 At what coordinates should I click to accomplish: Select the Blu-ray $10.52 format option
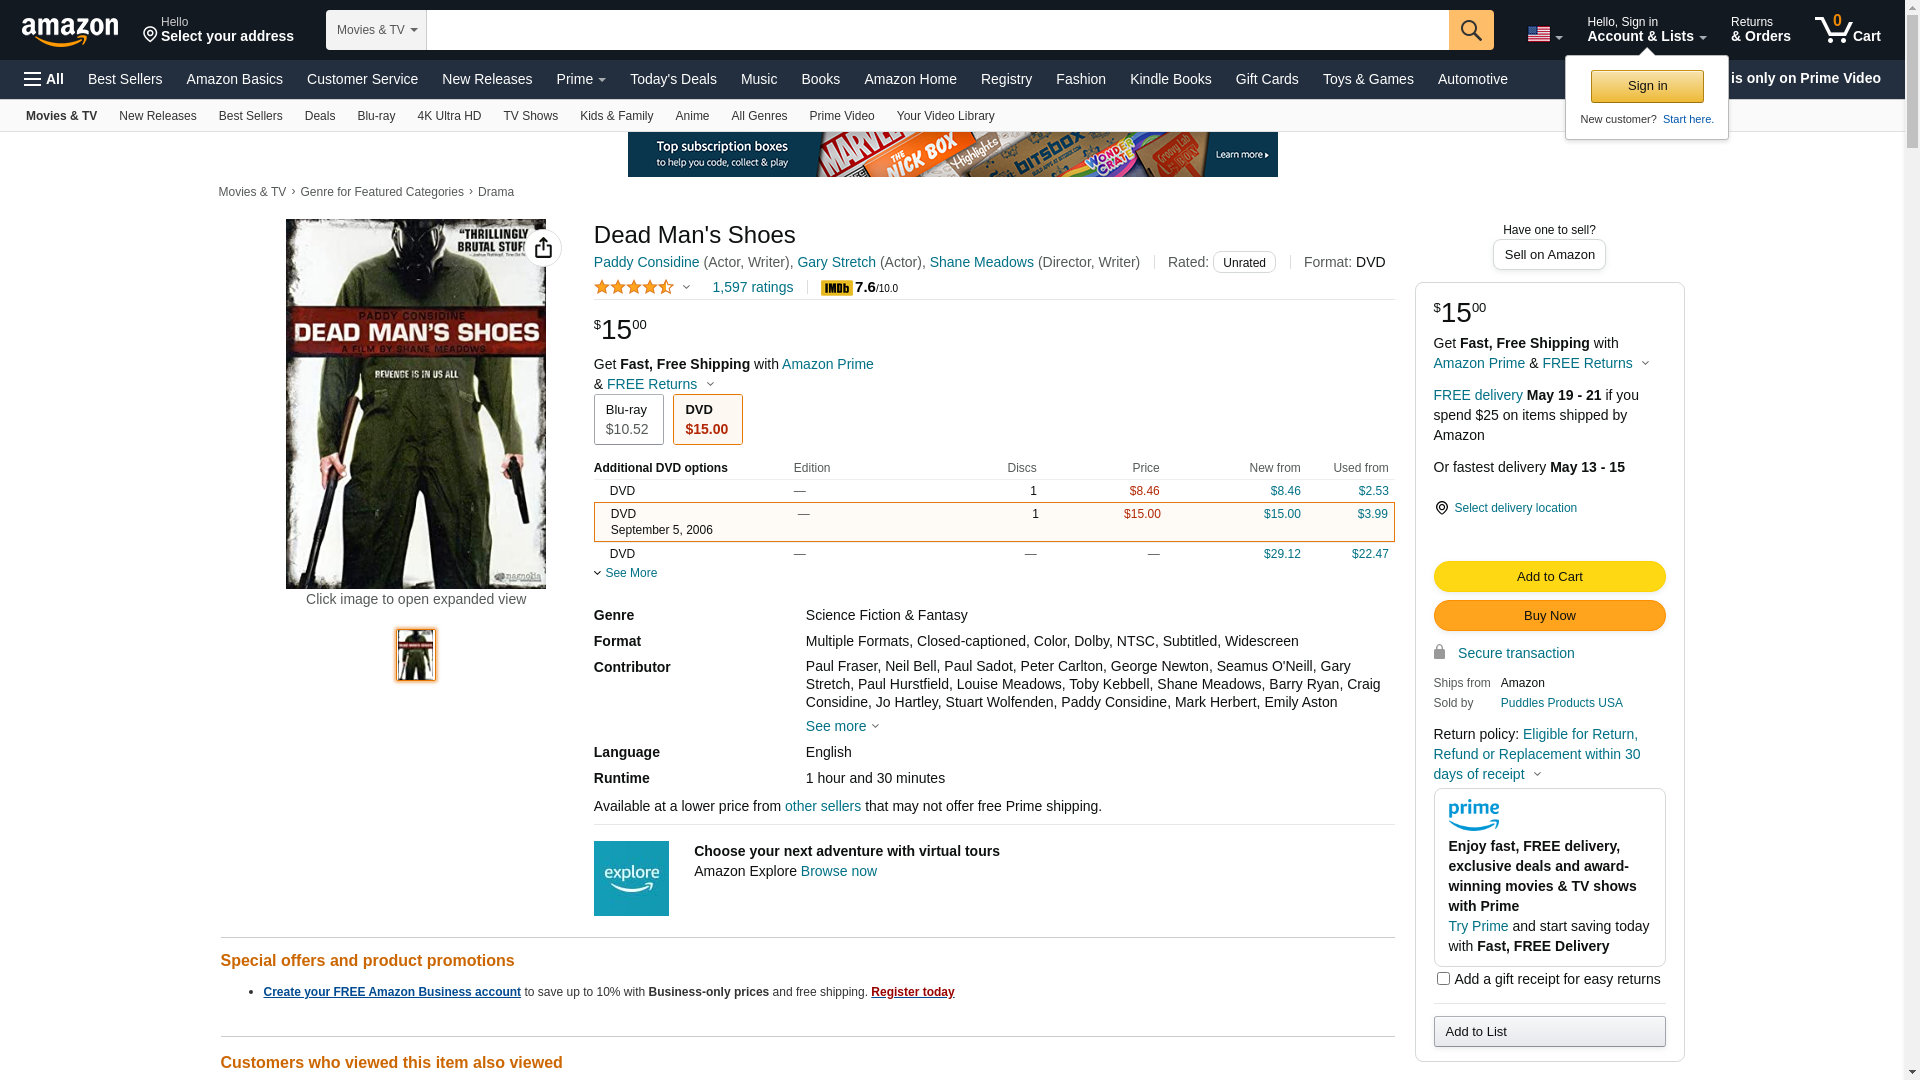point(628,419)
